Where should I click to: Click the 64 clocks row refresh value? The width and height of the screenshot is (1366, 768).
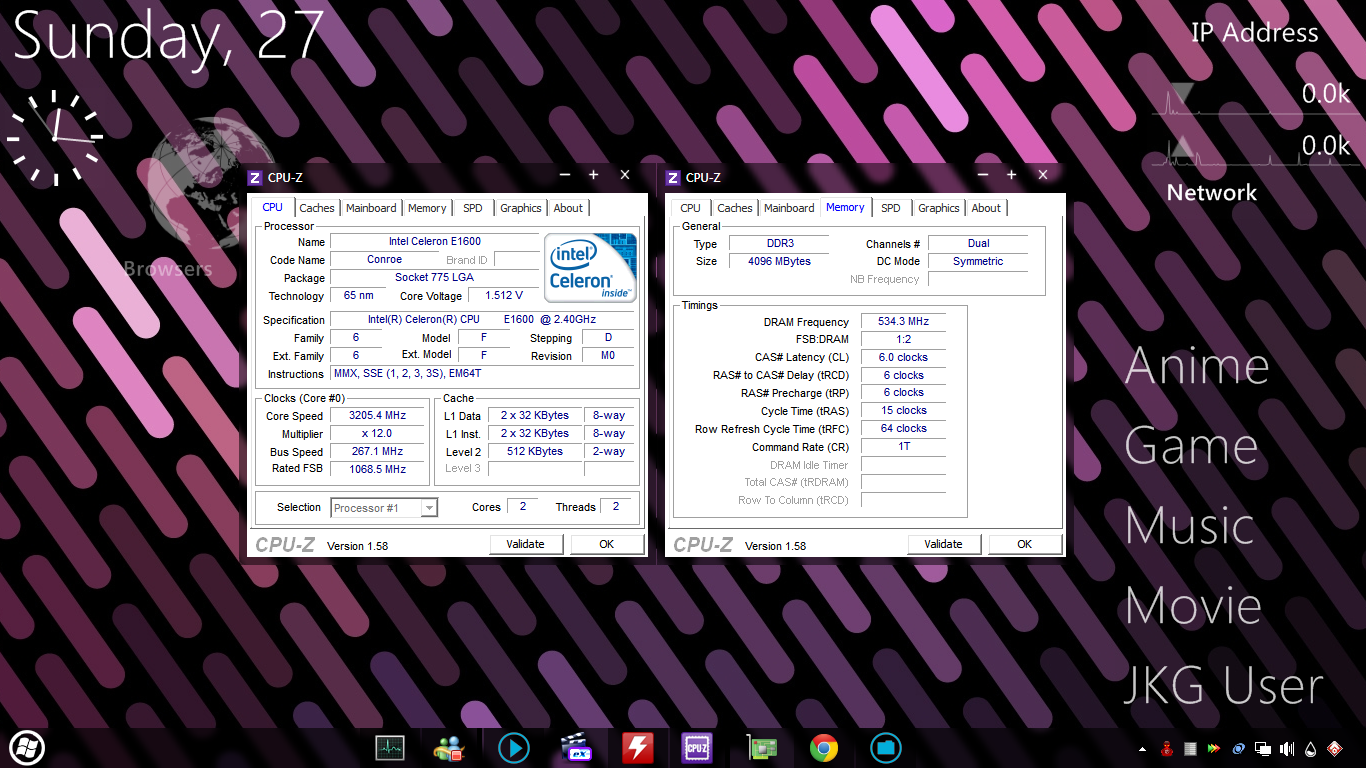[x=903, y=428]
